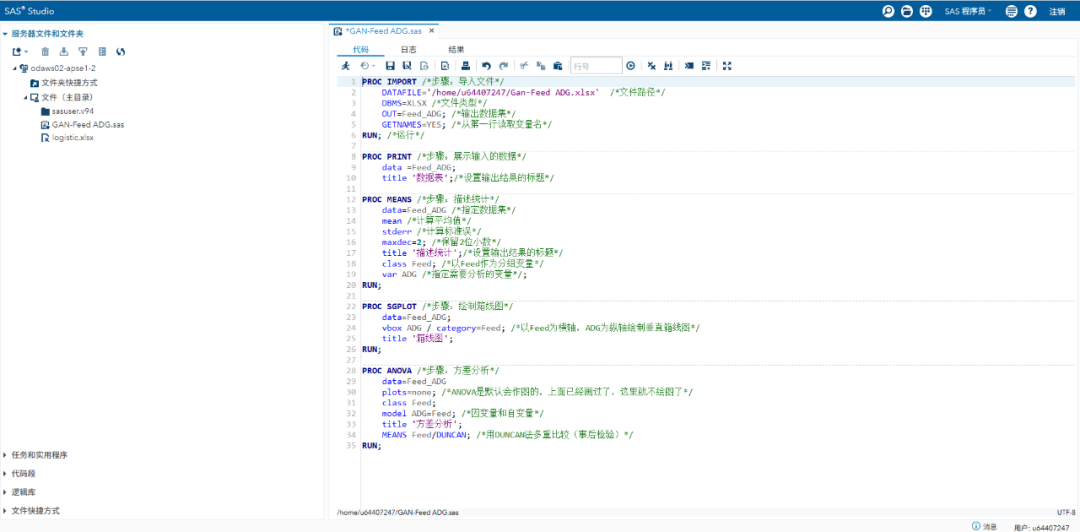The width and height of the screenshot is (1080, 532).
Task: Undo the last edit in code editor
Action: [487, 66]
